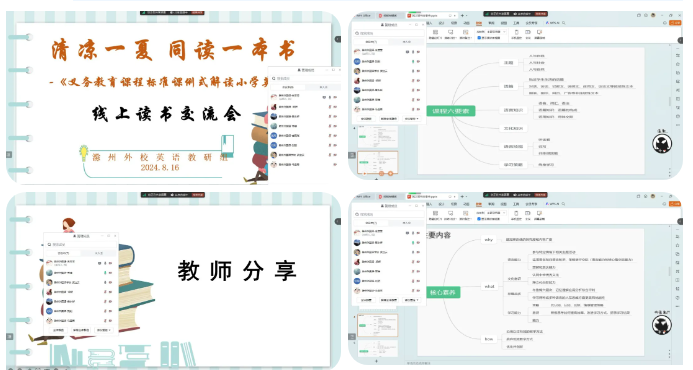Image resolution: width=693 pixels, height=370 pixels.
Task: Click the floating owl avatar beside the 核心素养 mind map
Action: coord(662,325)
